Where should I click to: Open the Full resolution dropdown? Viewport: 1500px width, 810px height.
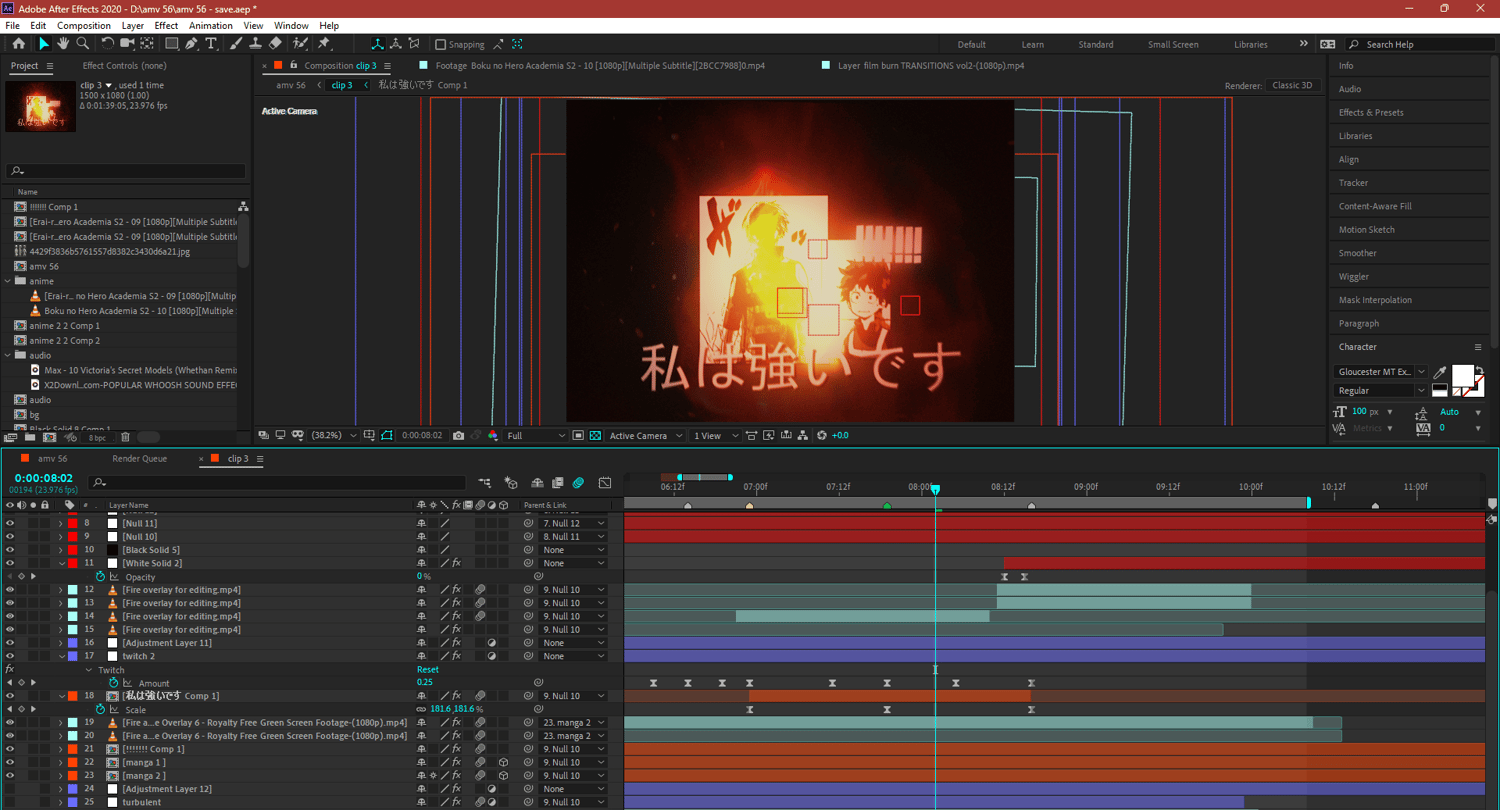[536, 436]
